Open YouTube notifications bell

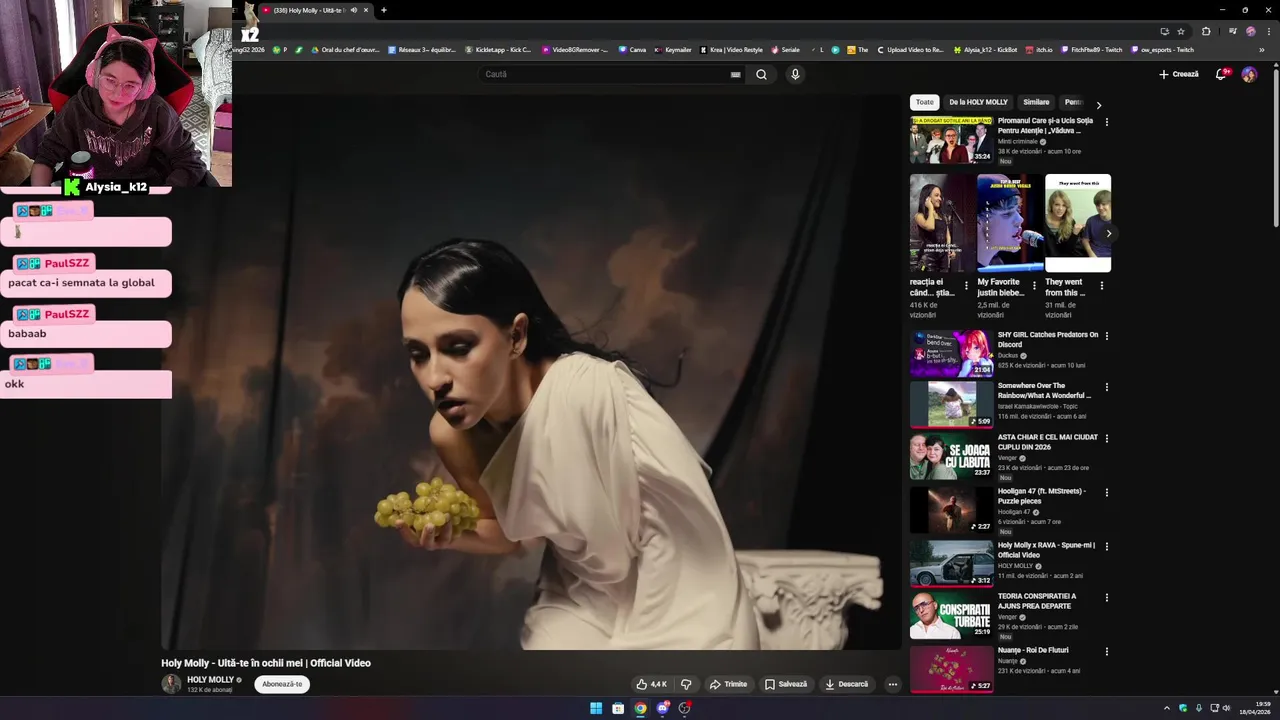(1221, 74)
